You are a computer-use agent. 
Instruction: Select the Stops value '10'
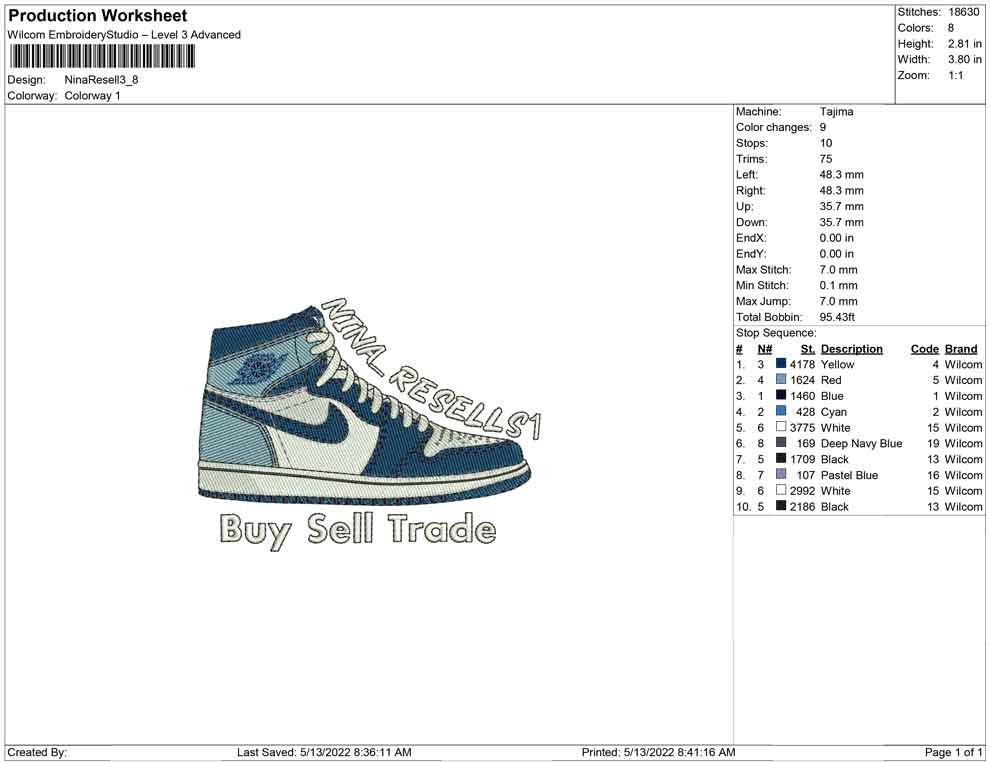pyautogui.click(x=826, y=143)
